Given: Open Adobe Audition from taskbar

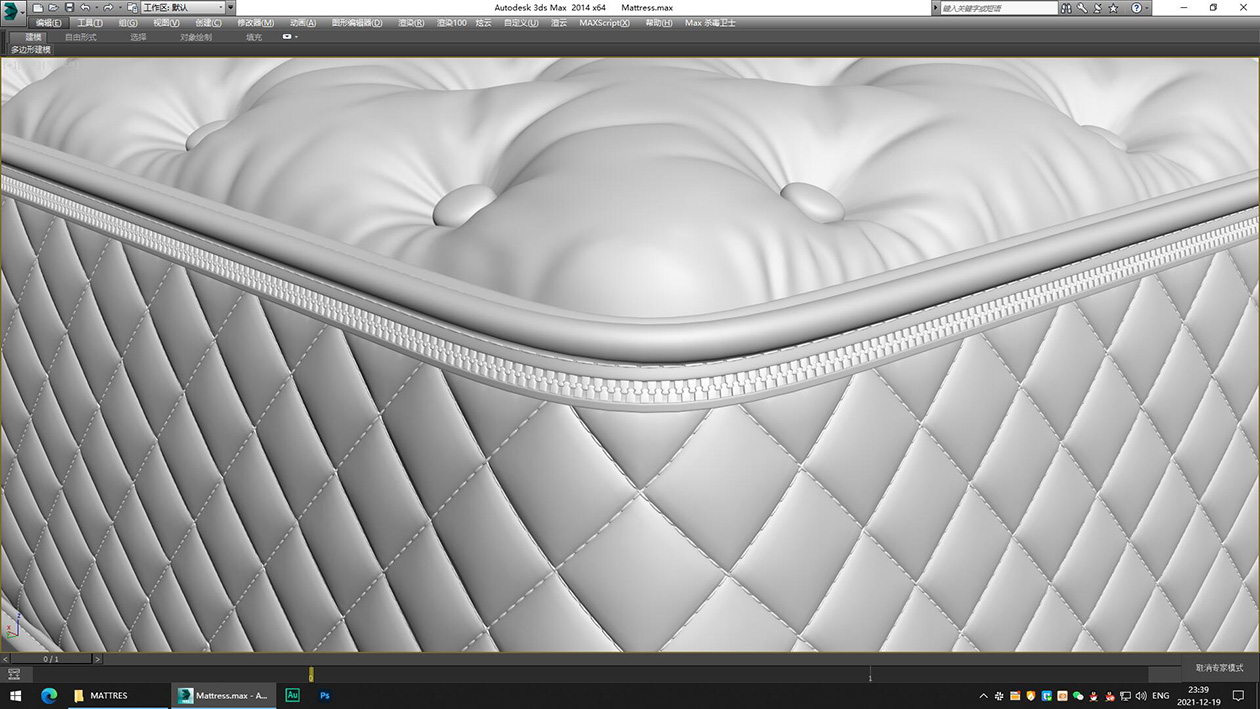Looking at the screenshot, I should (x=292, y=696).
